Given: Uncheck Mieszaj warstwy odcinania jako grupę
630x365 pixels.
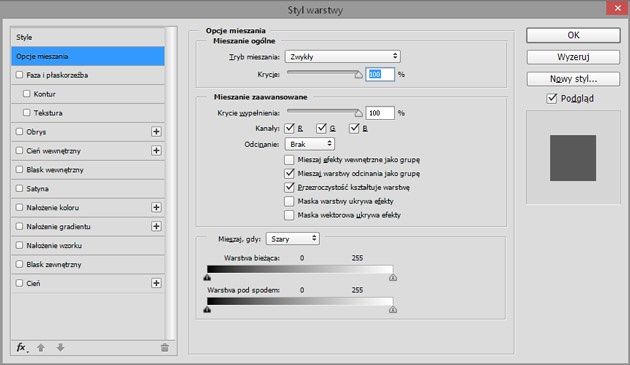Looking at the screenshot, I should [289, 173].
